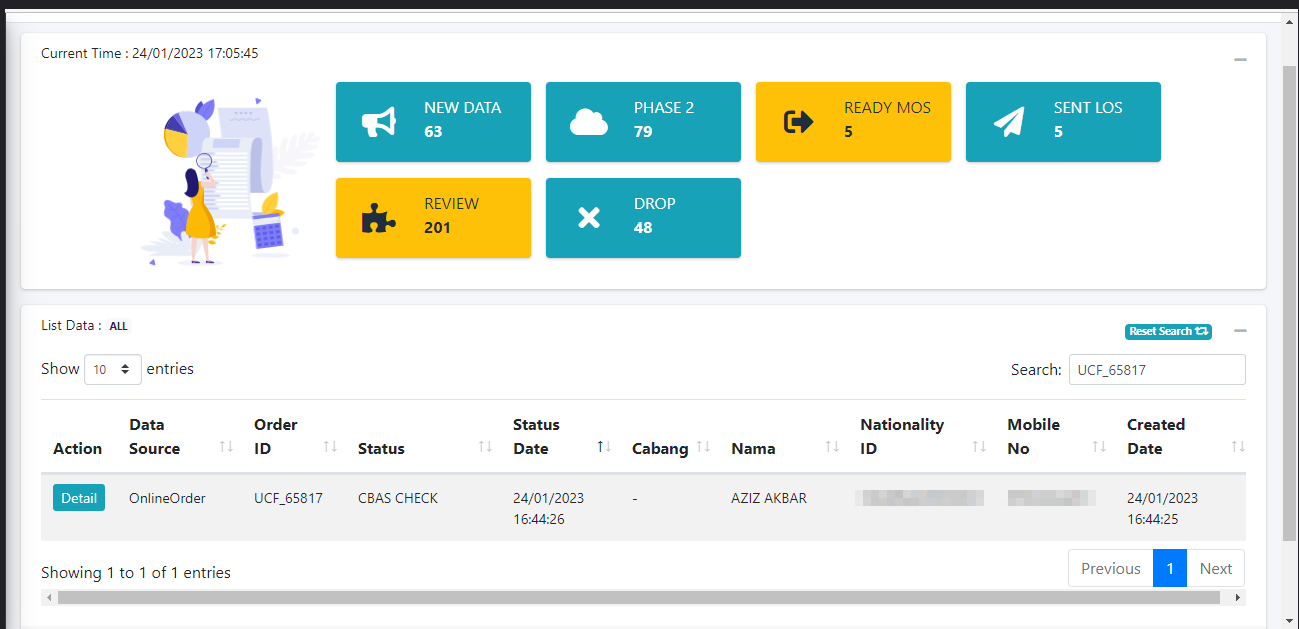Collapse the Current Time dashboard panel
The width and height of the screenshot is (1299, 629).
(x=1240, y=60)
